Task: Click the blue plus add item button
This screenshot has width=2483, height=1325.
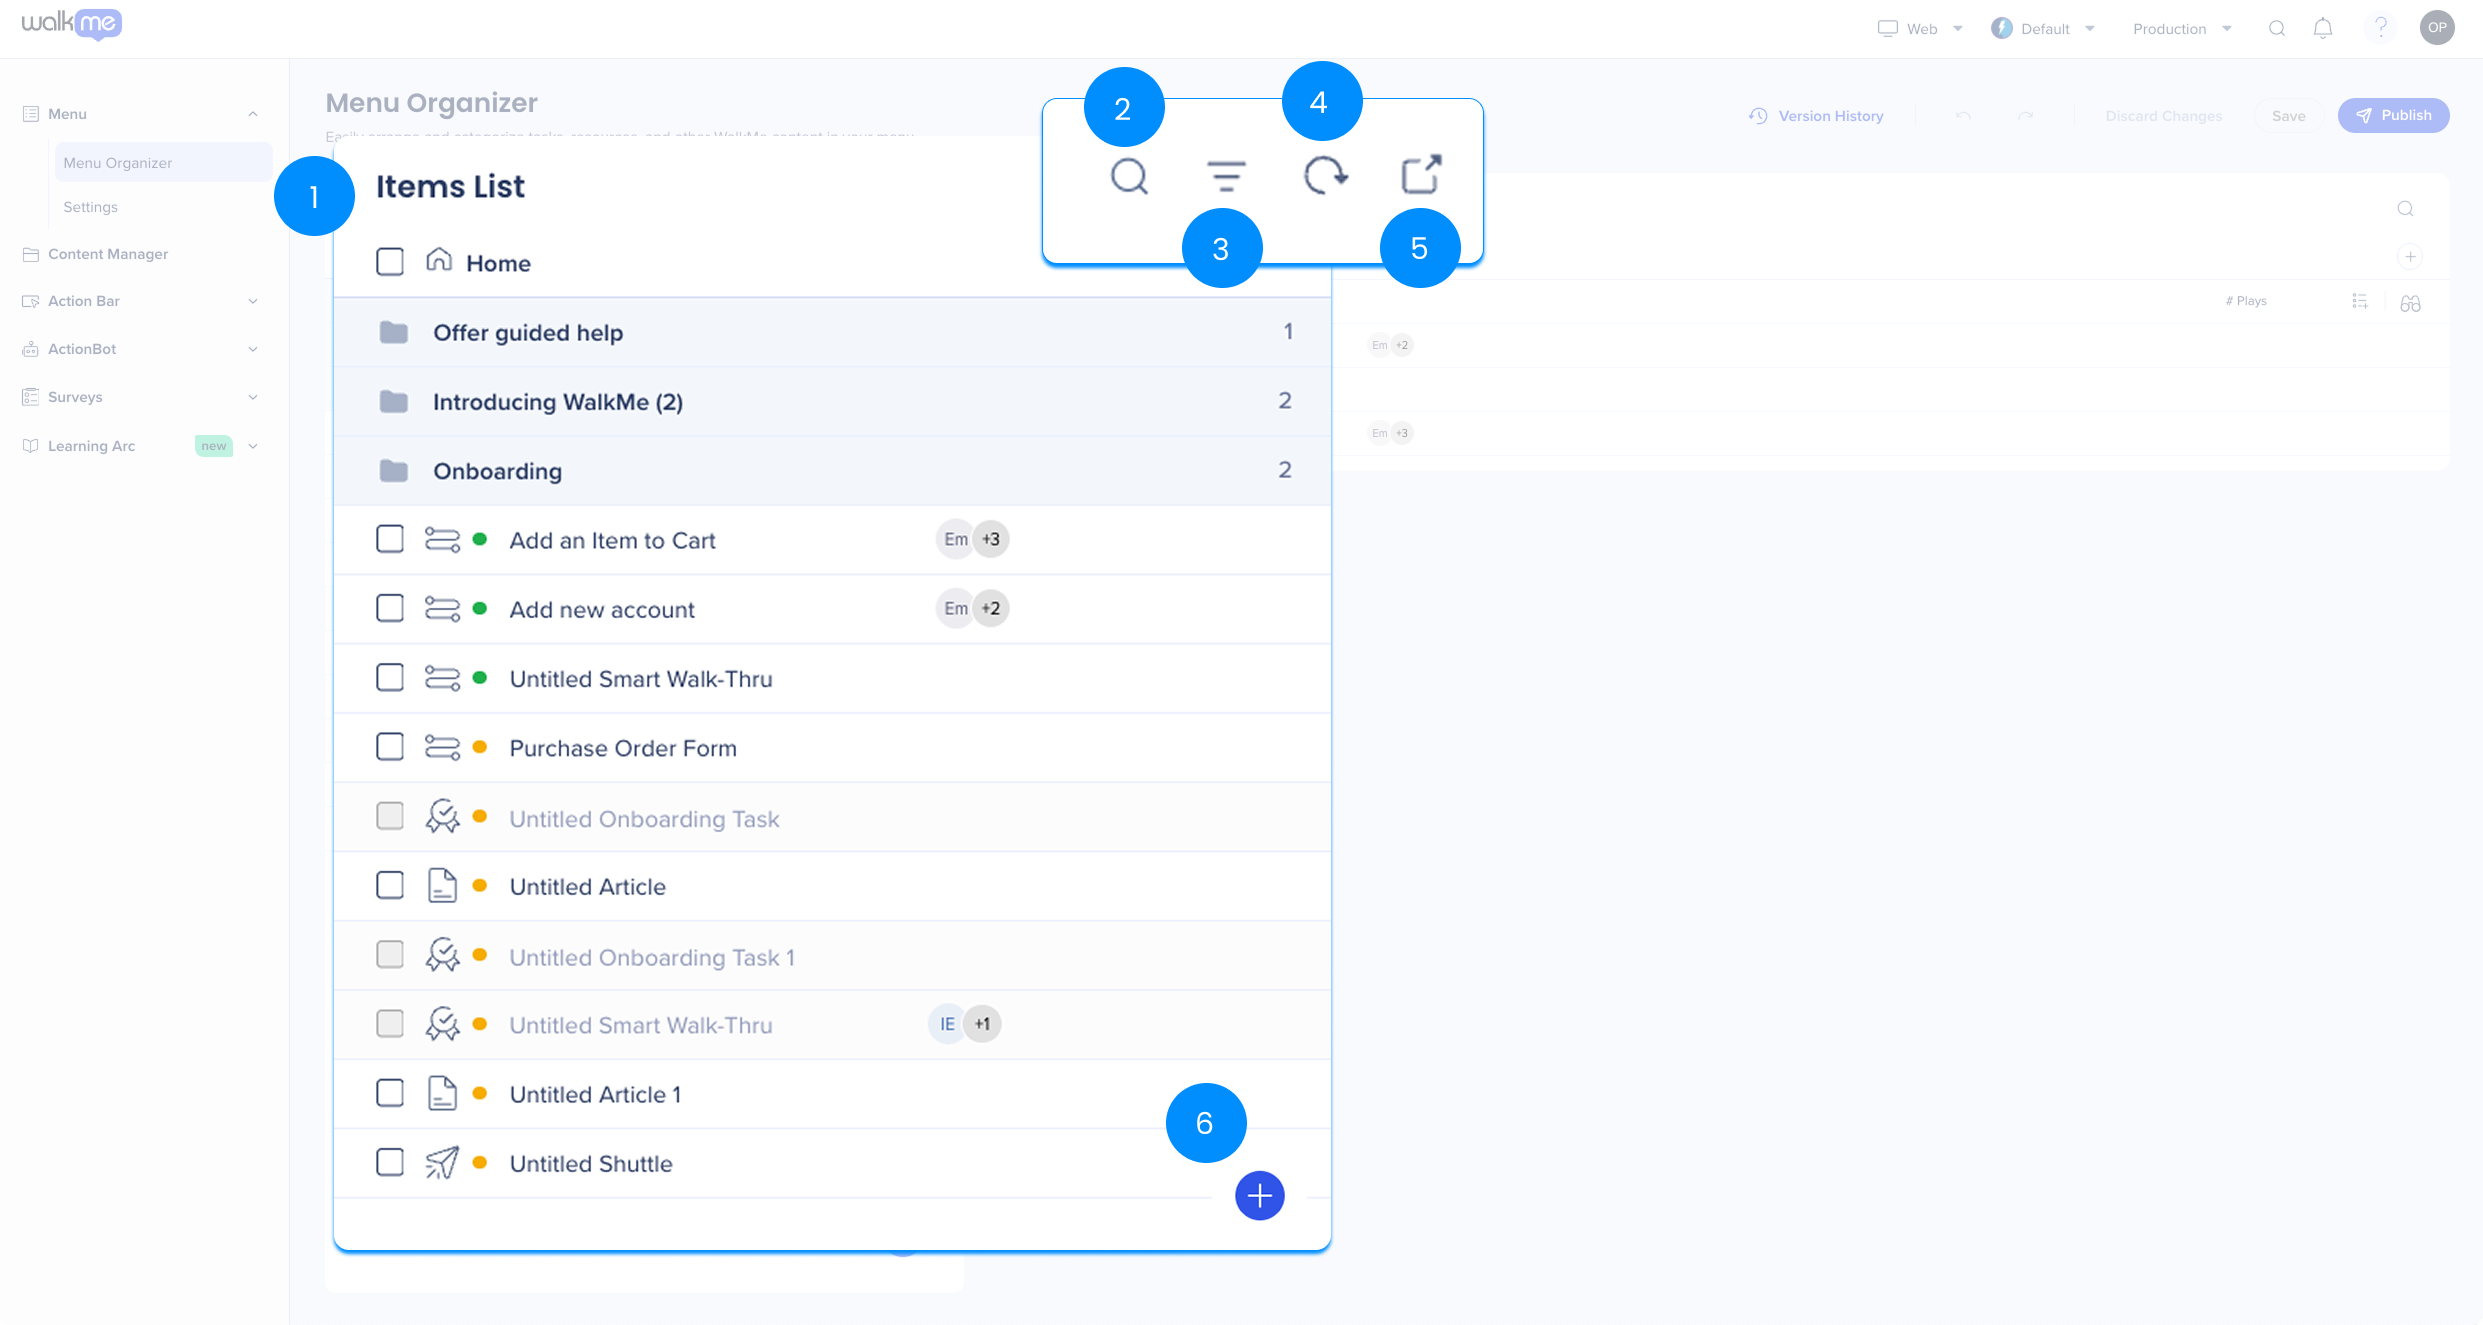Action: click(x=1259, y=1196)
